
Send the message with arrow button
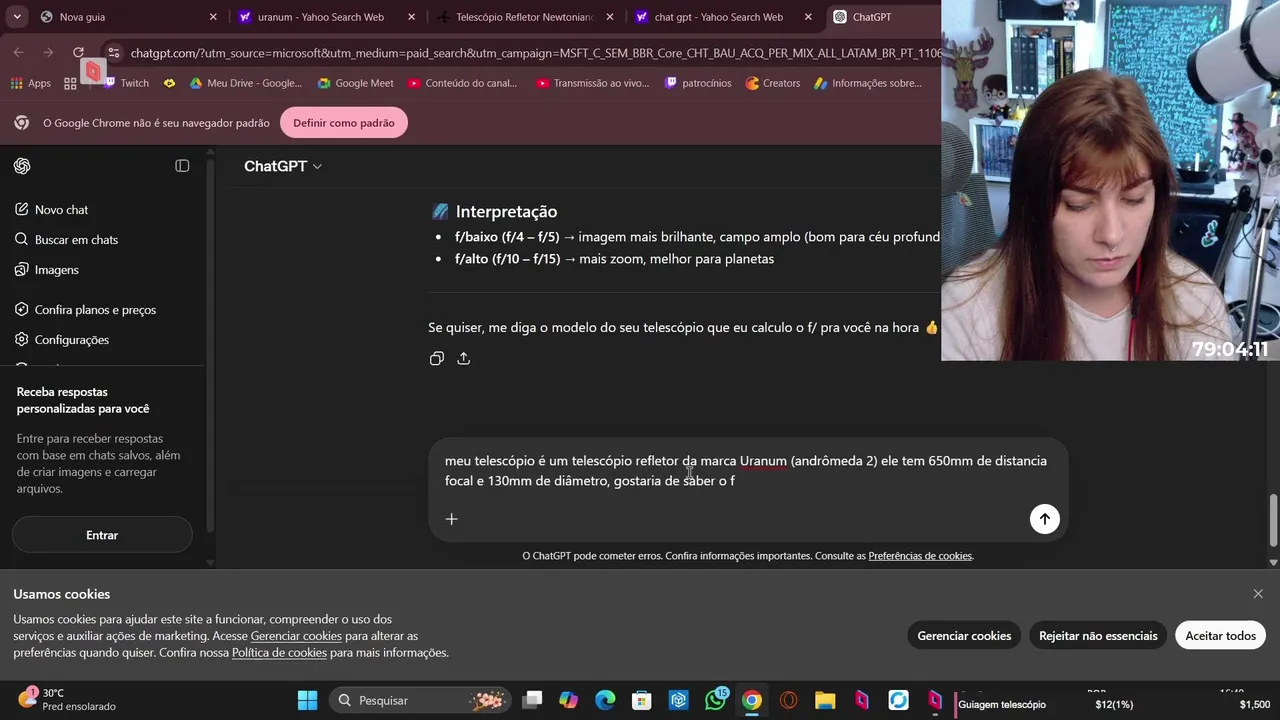[x=1045, y=519]
